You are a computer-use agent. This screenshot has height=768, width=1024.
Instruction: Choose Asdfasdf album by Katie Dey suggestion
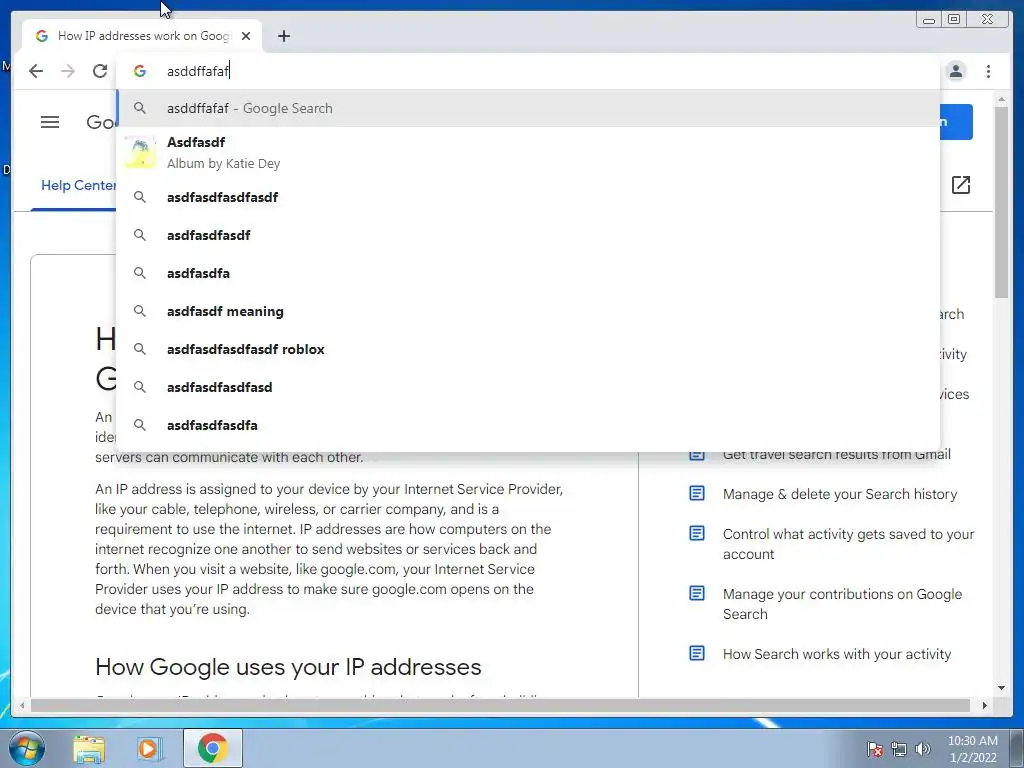click(528, 153)
